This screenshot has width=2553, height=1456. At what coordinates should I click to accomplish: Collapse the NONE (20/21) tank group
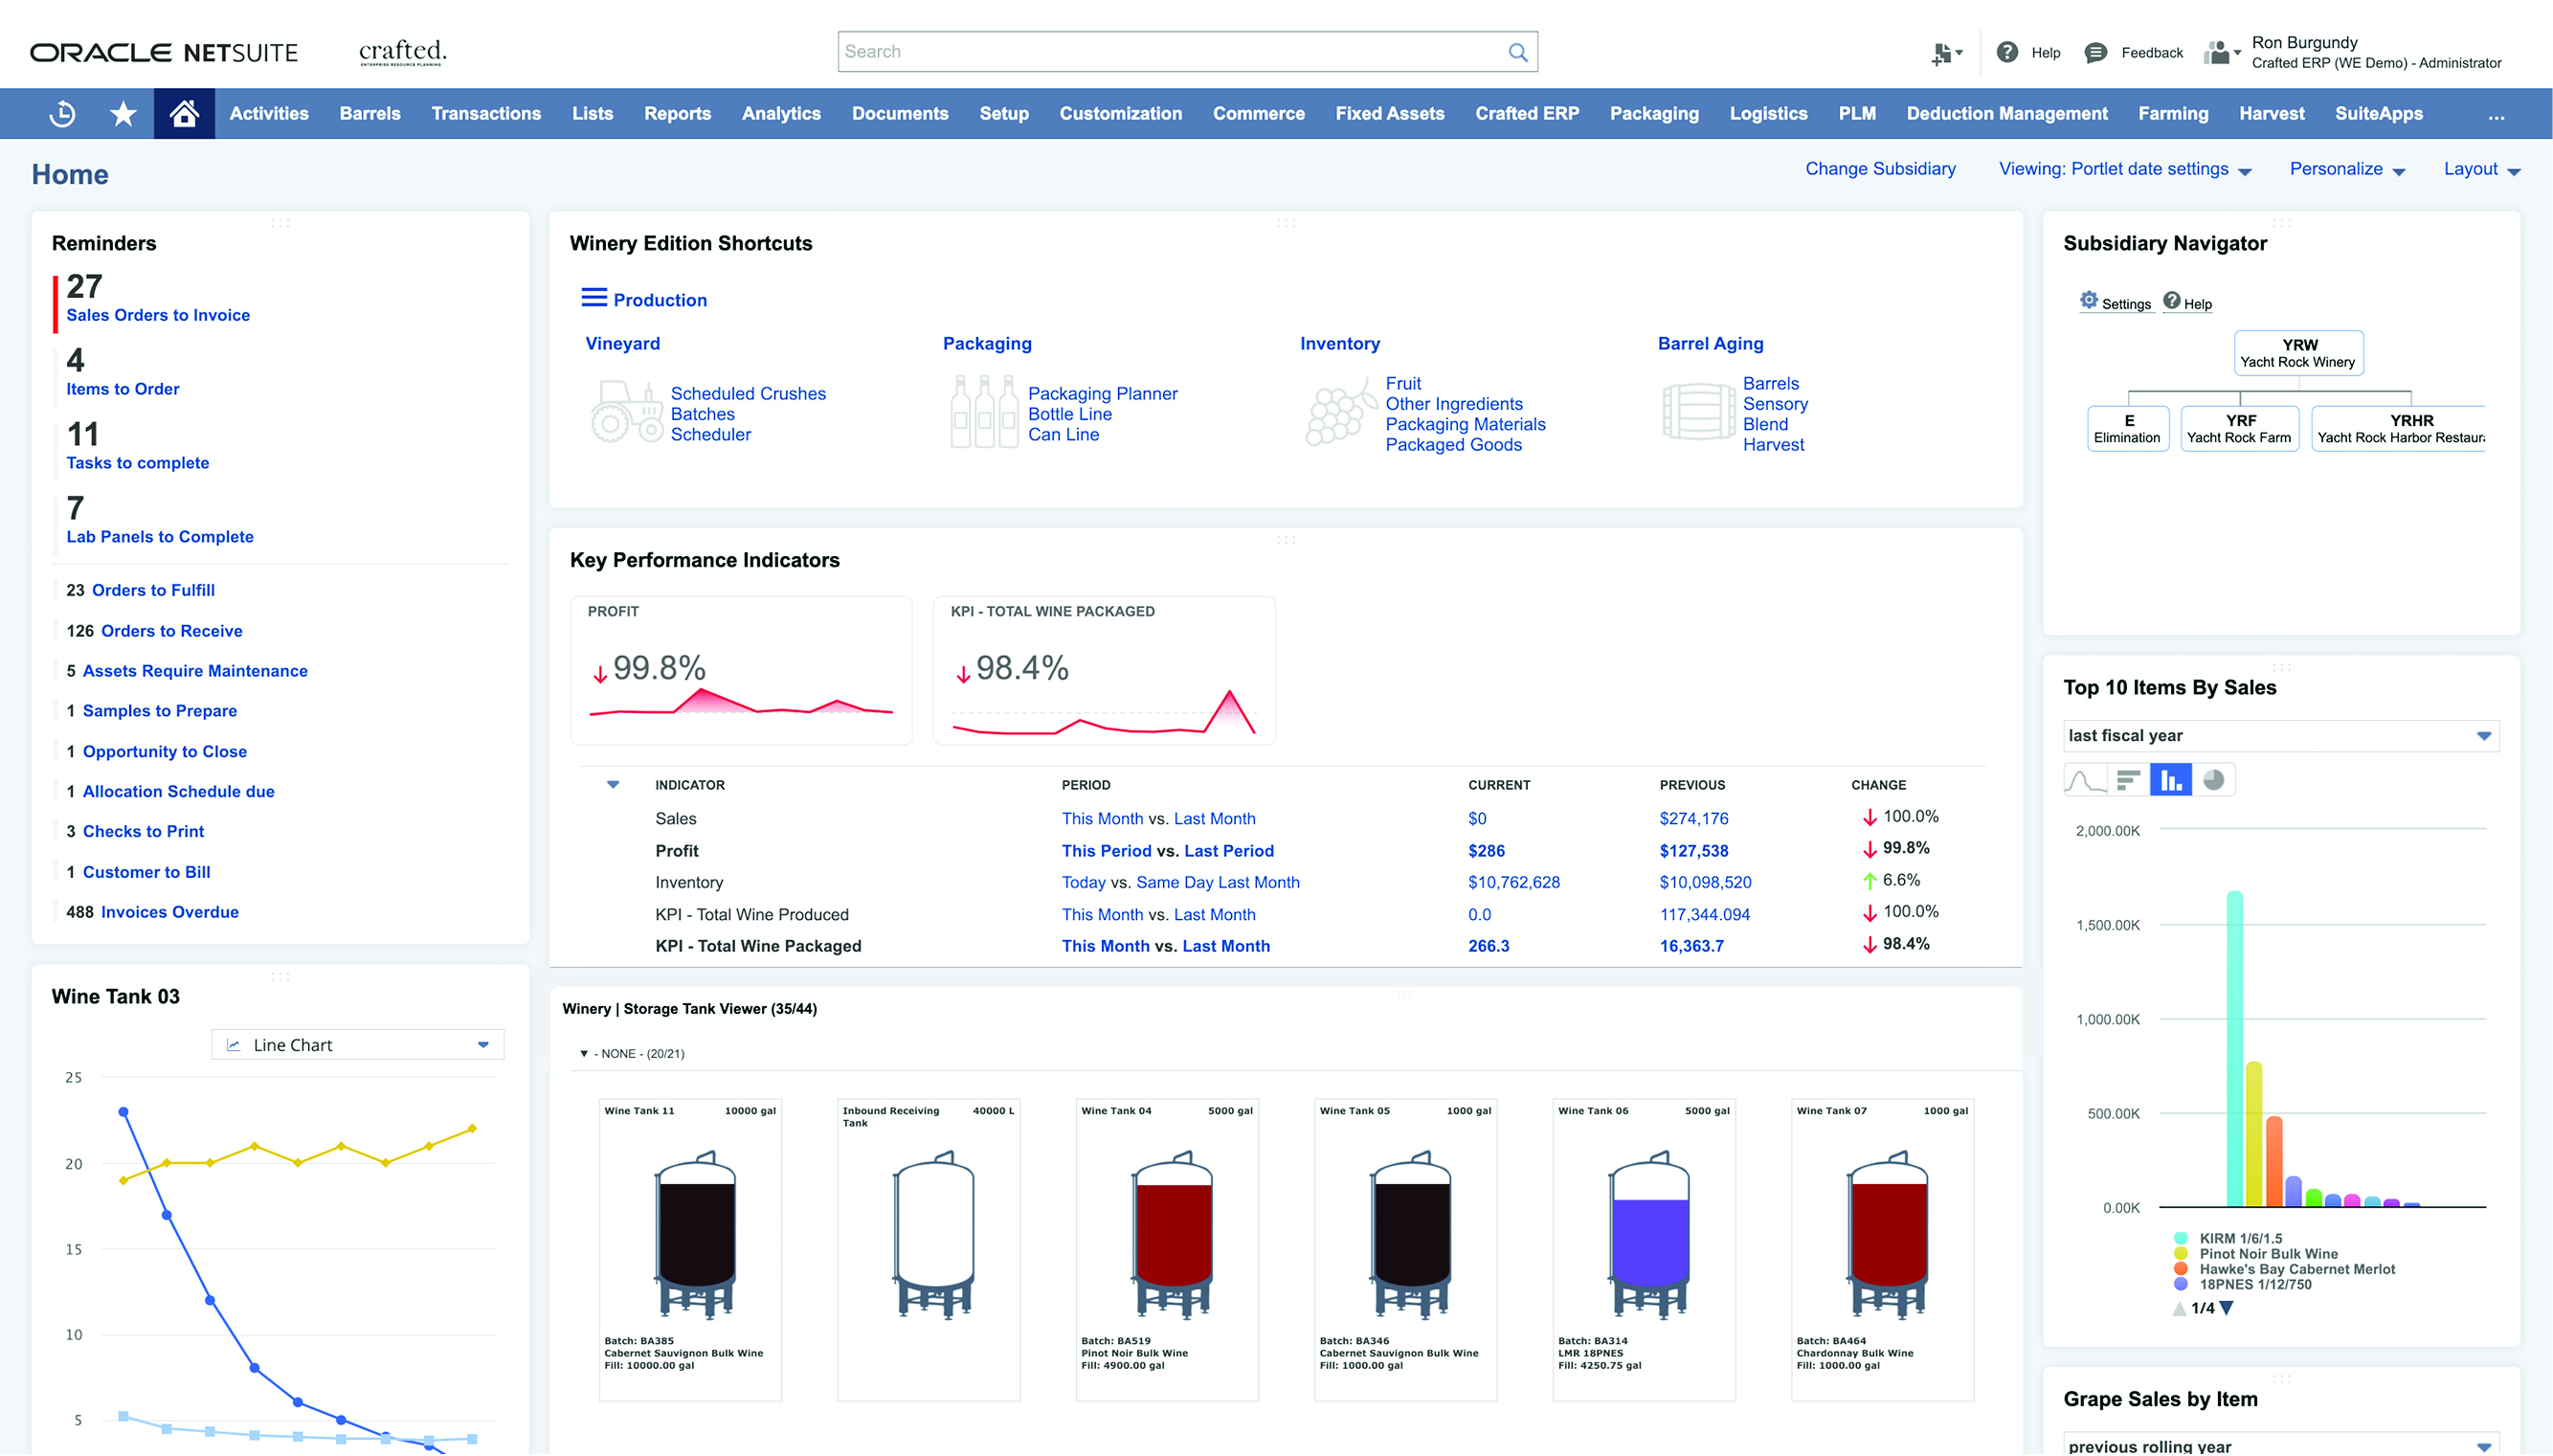click(x=584, y=1054)
